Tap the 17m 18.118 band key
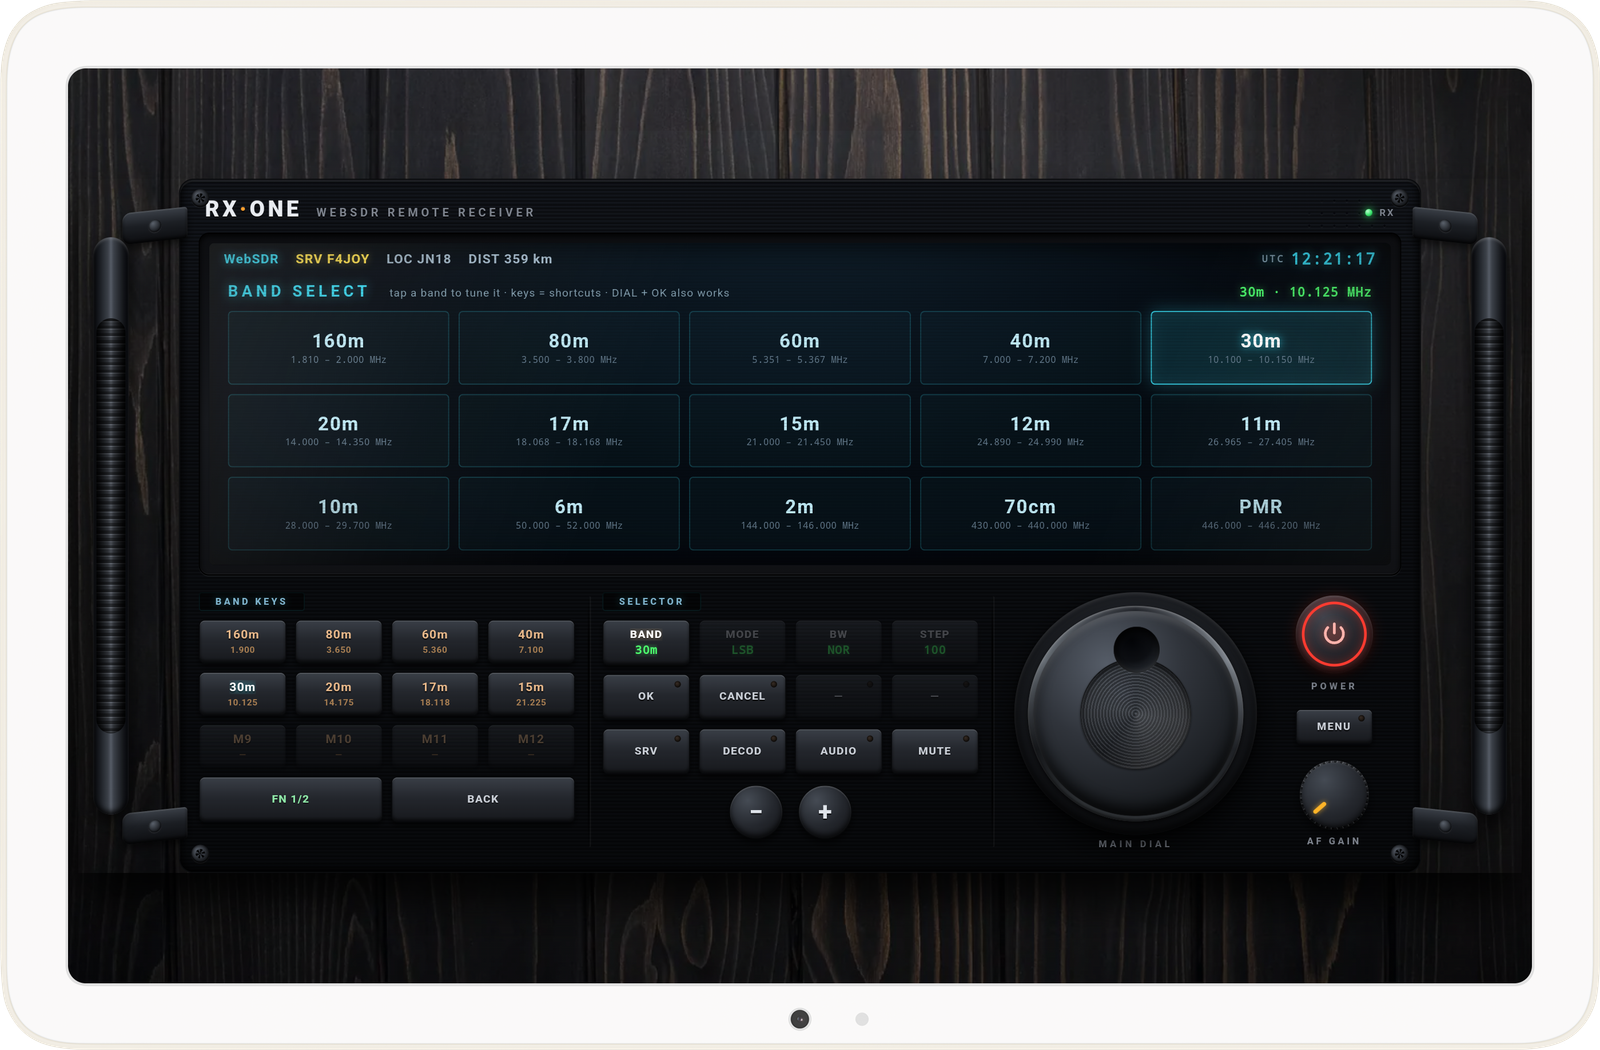 point(435,694)
